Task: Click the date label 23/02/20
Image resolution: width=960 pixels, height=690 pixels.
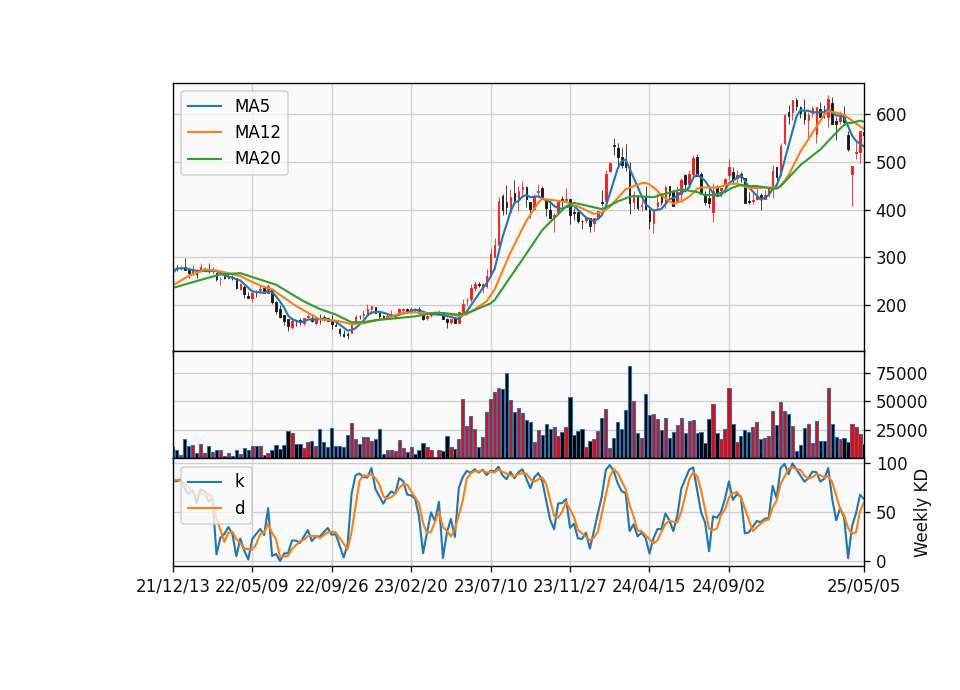Action: click(411, 586)
